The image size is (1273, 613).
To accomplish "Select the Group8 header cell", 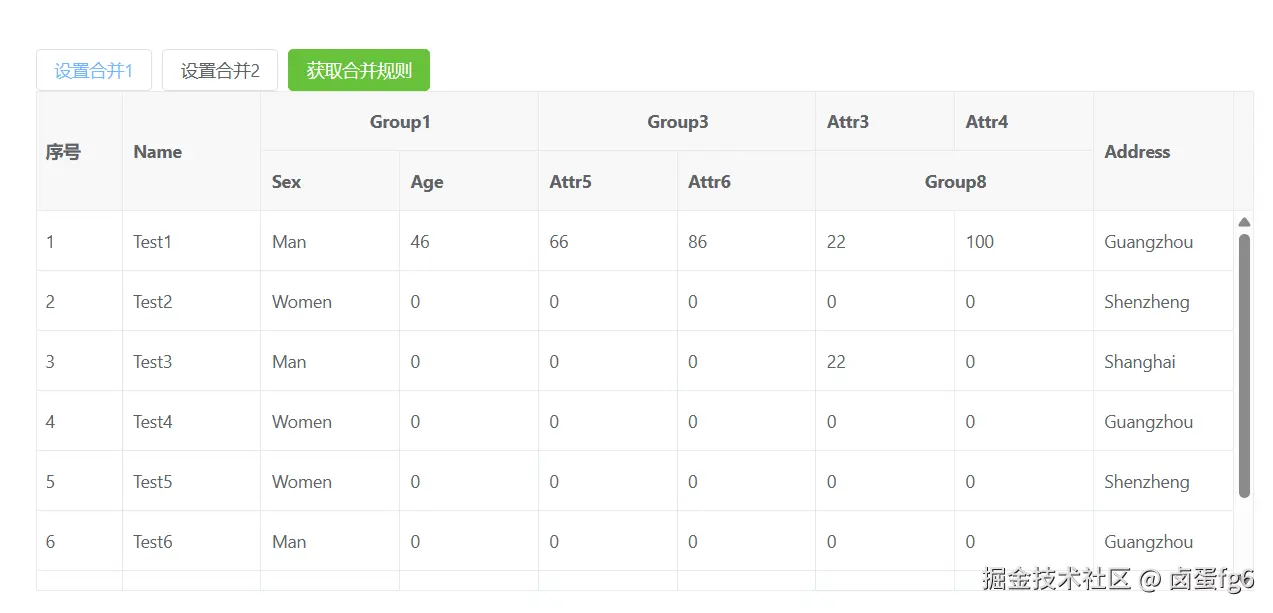I will pyautogui.click(x=954, y=182).
